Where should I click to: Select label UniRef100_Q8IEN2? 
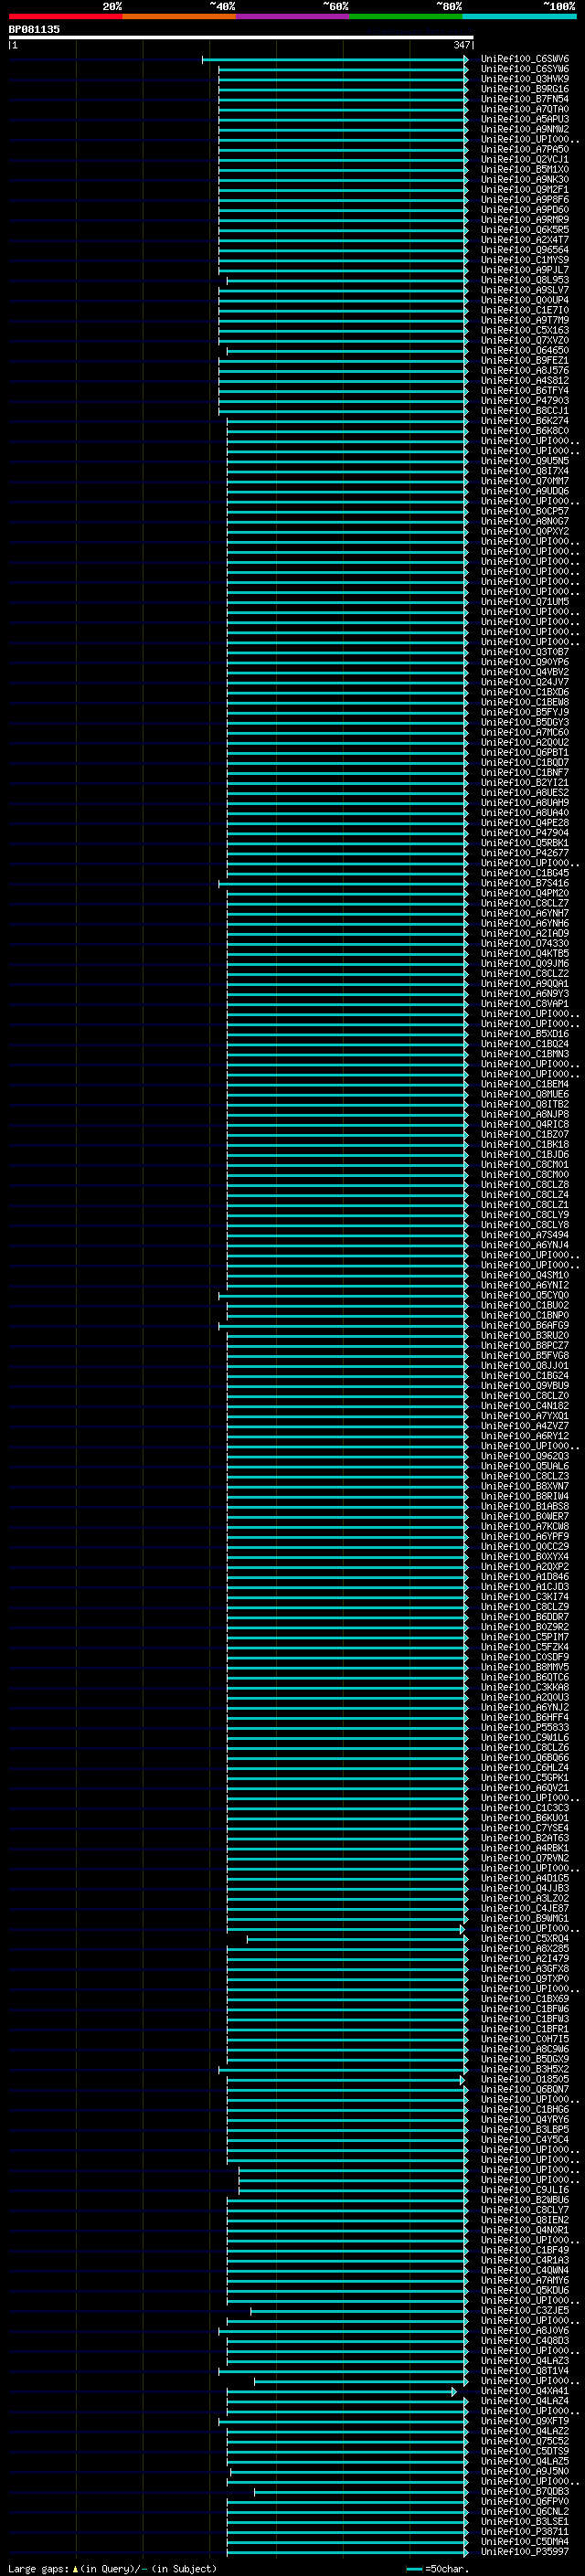[x=524, y=2220]
